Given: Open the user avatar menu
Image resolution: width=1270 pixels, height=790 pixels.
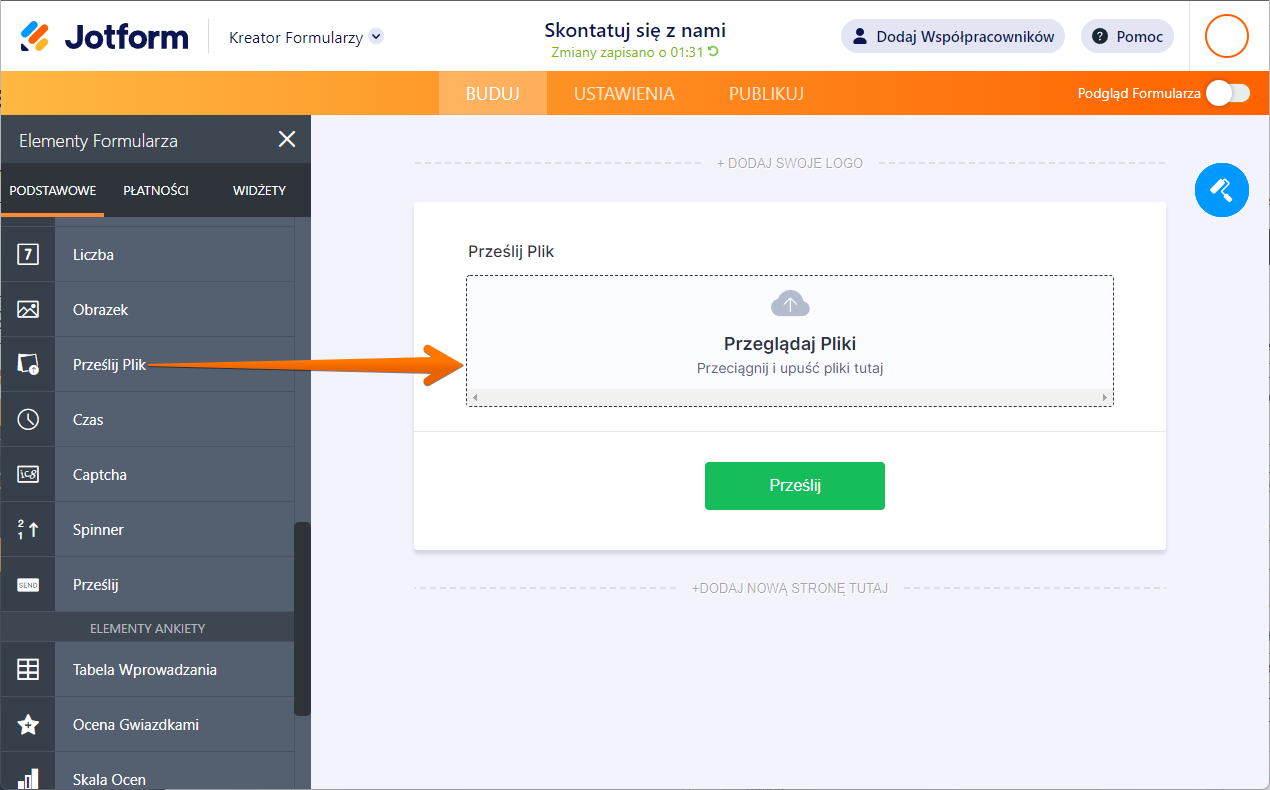Looking at the screenshot, I should click(1226, 37).
